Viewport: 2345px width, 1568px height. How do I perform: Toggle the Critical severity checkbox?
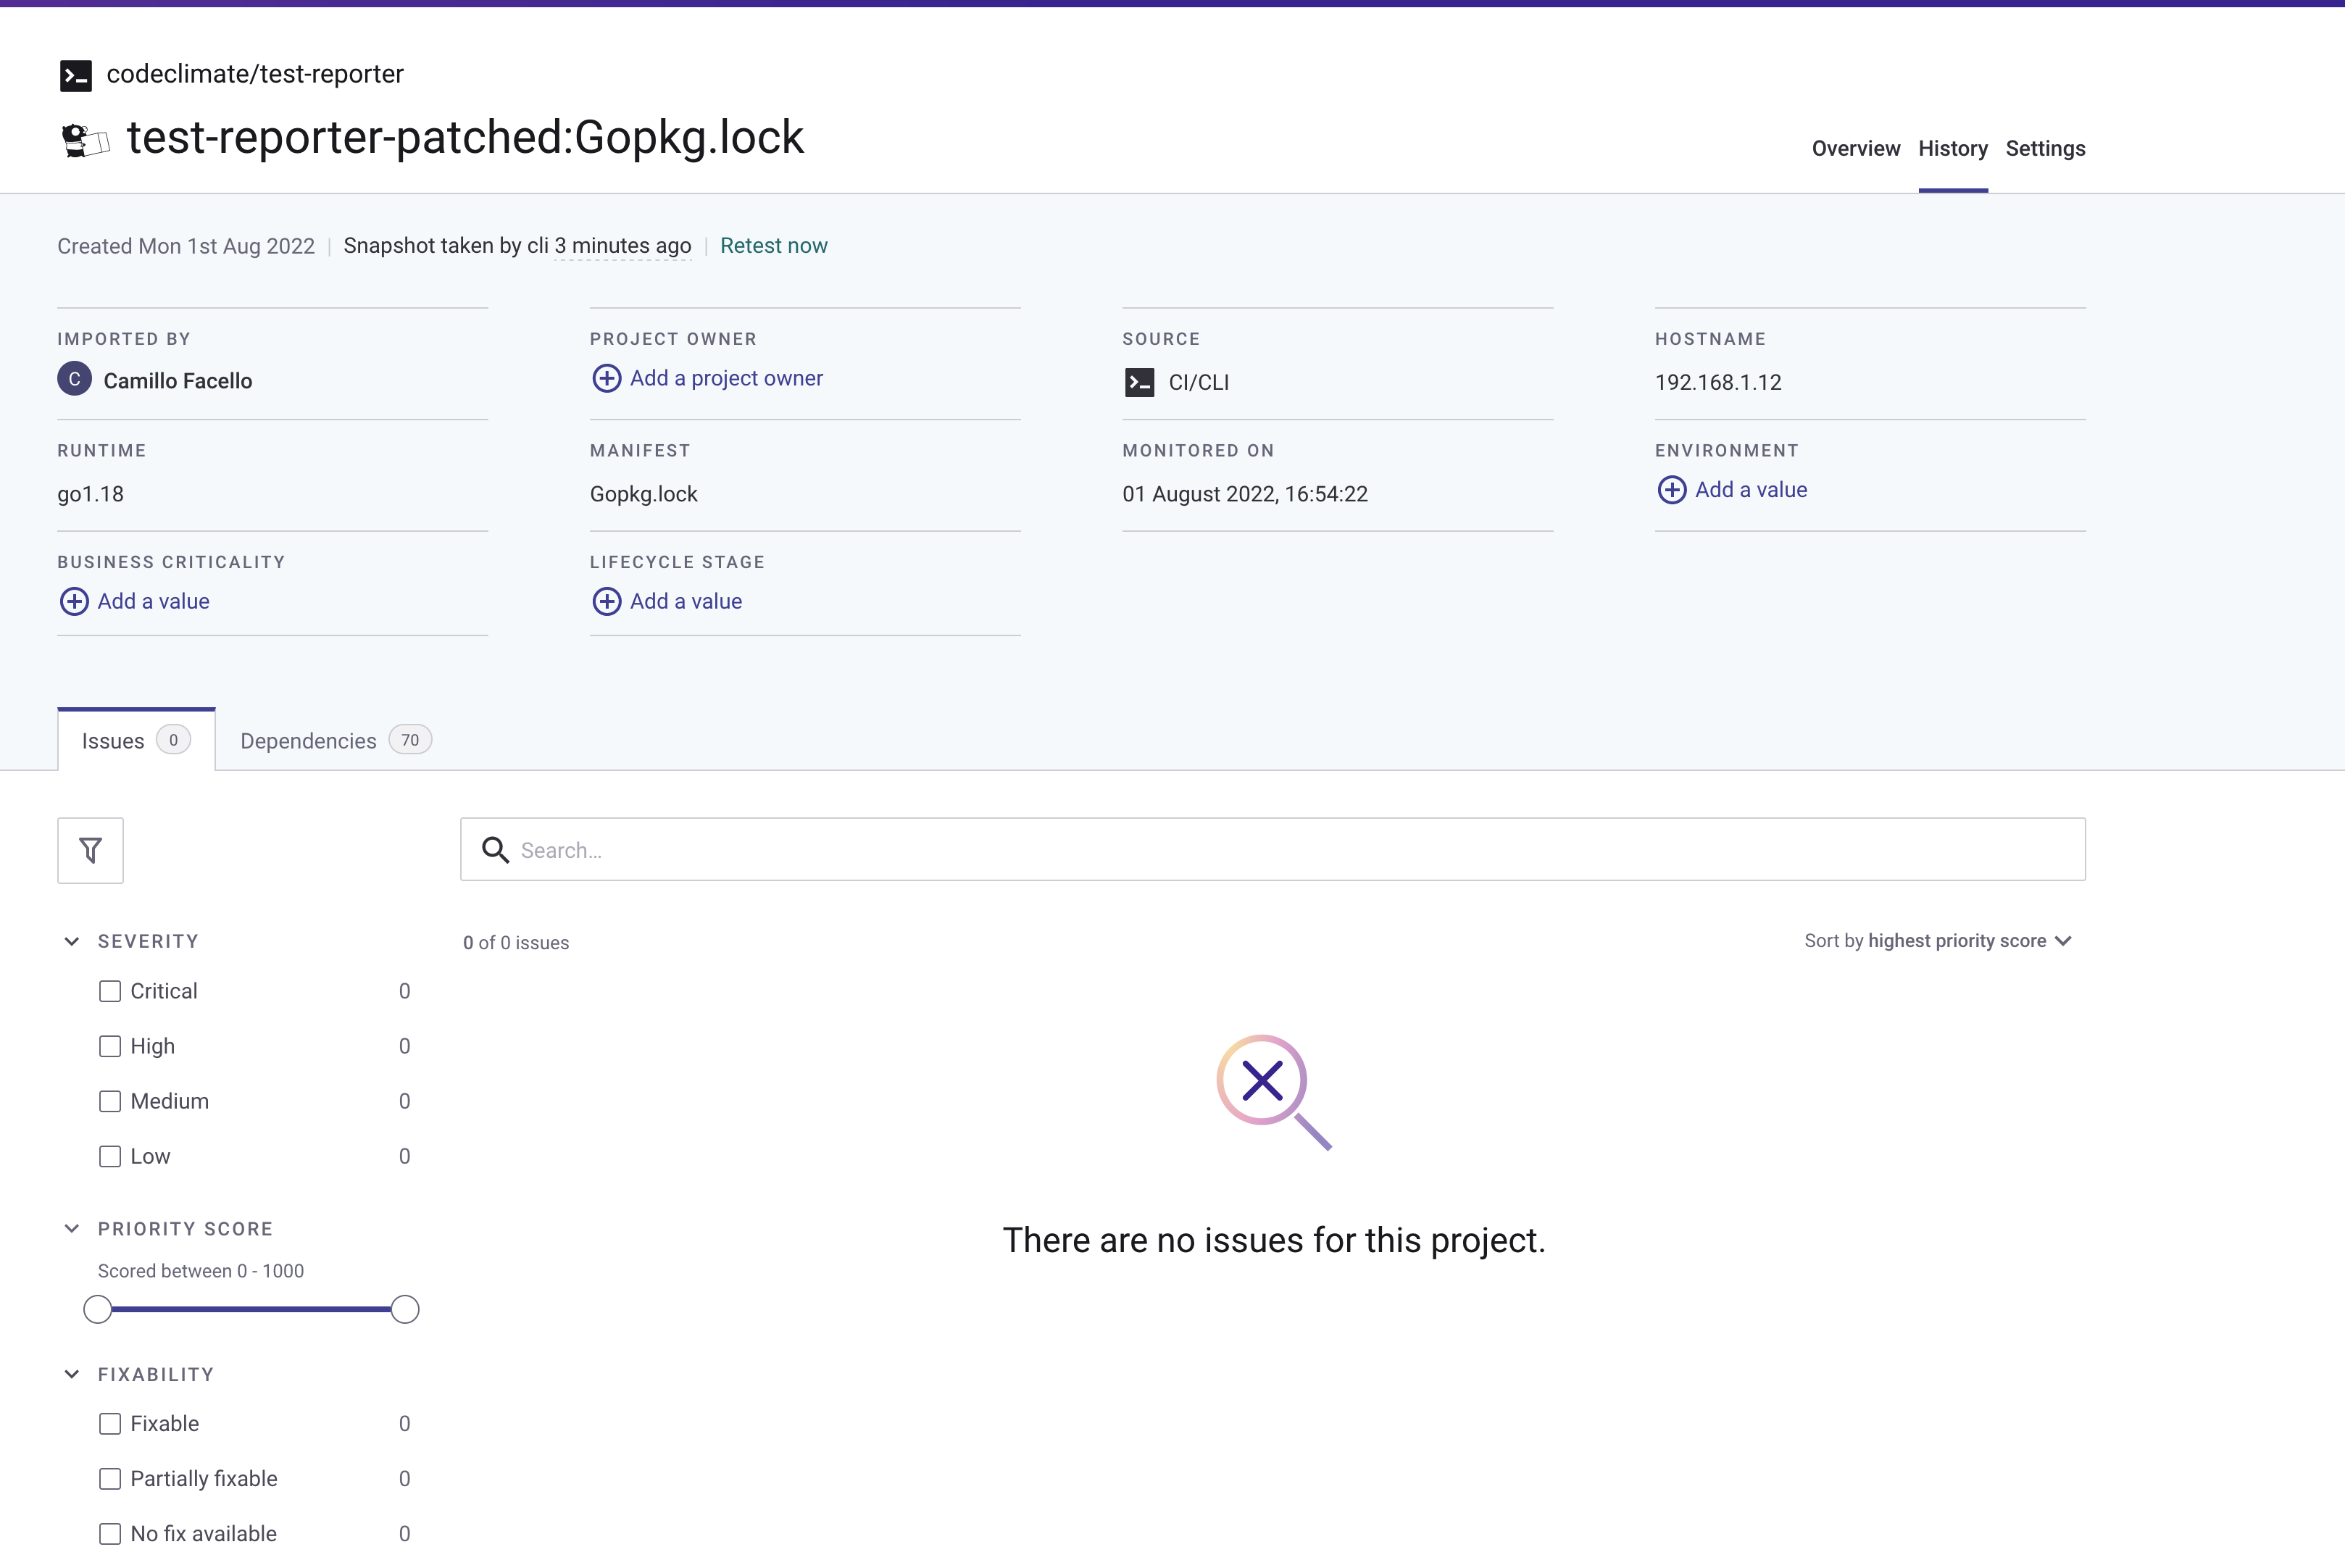tap(110, 991)
